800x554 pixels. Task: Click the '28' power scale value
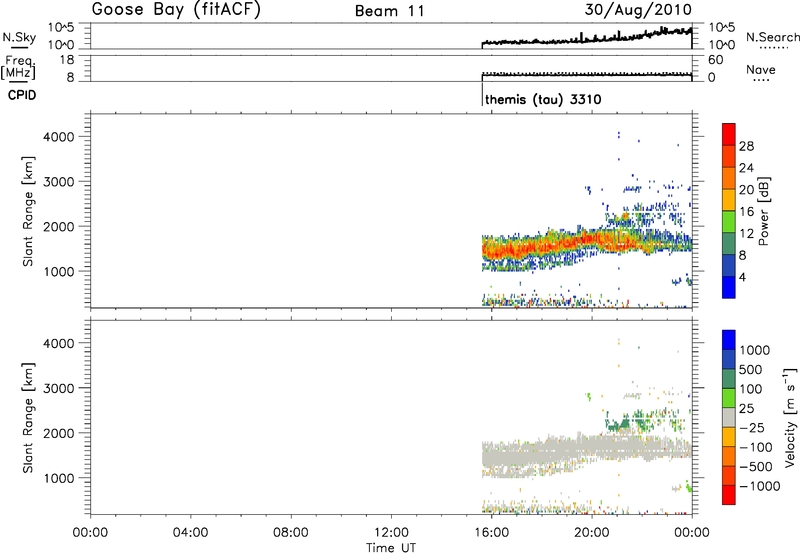pyautogui.click(x=746, y=146)
